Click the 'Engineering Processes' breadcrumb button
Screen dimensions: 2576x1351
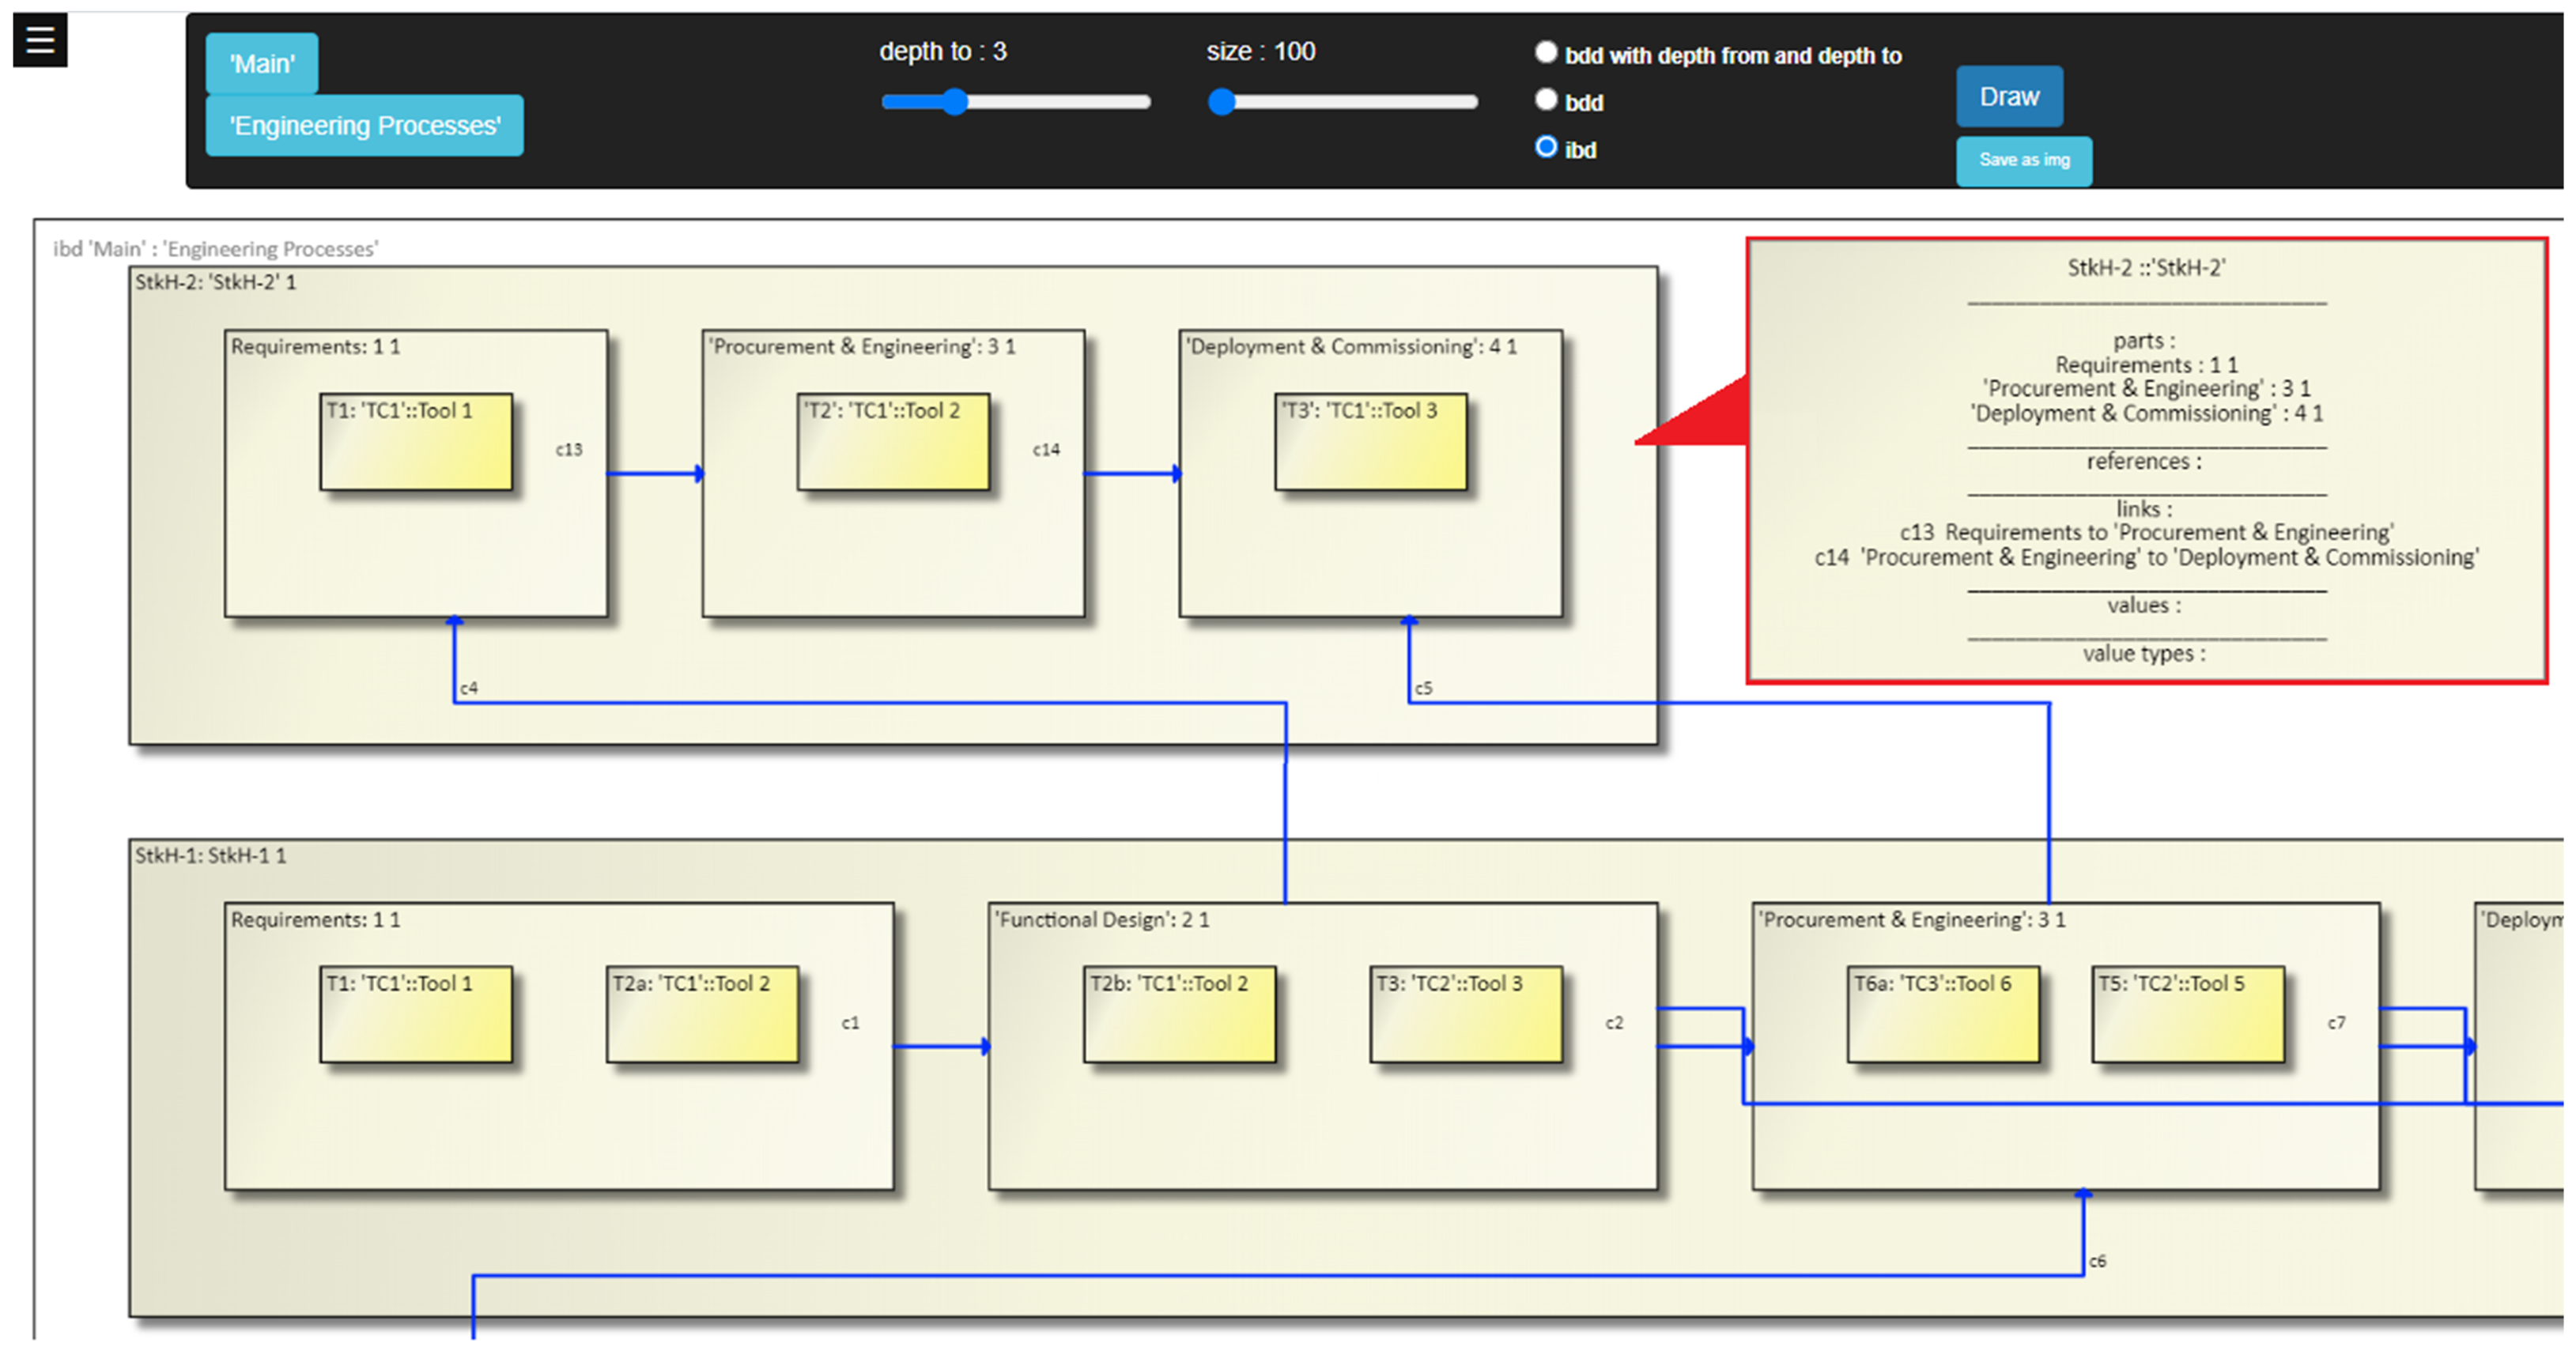tap(364, 126)
